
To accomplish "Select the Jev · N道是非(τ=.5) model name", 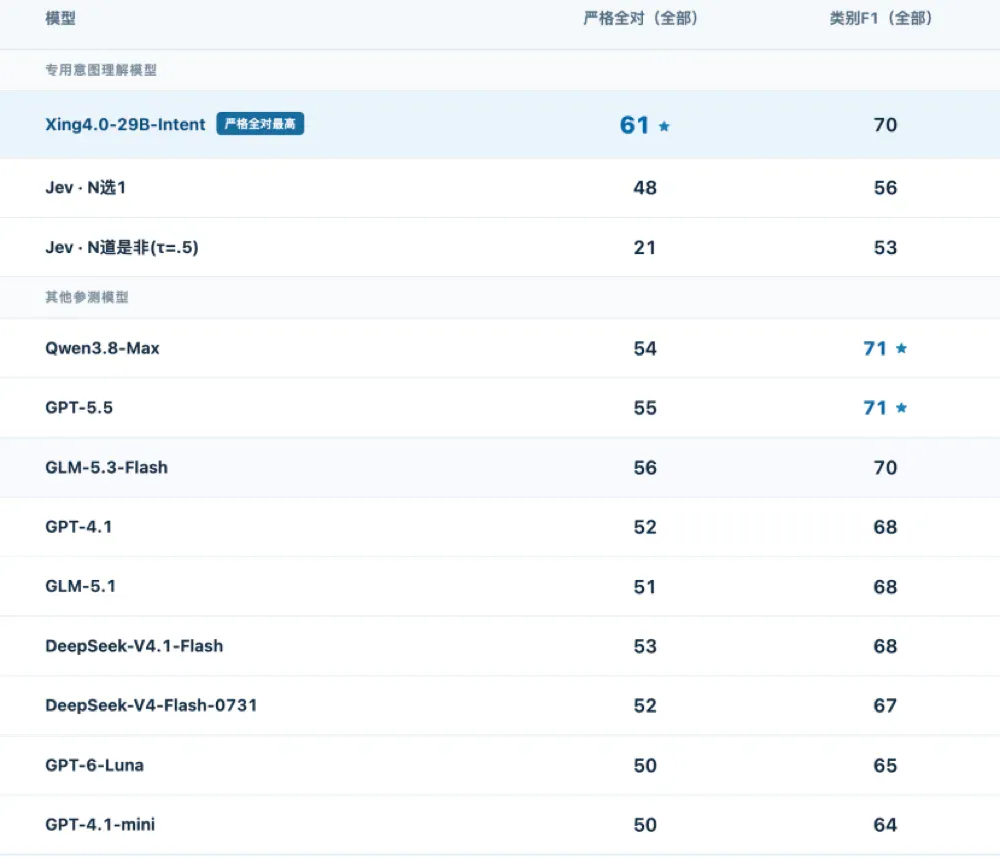I will [122, 247].
